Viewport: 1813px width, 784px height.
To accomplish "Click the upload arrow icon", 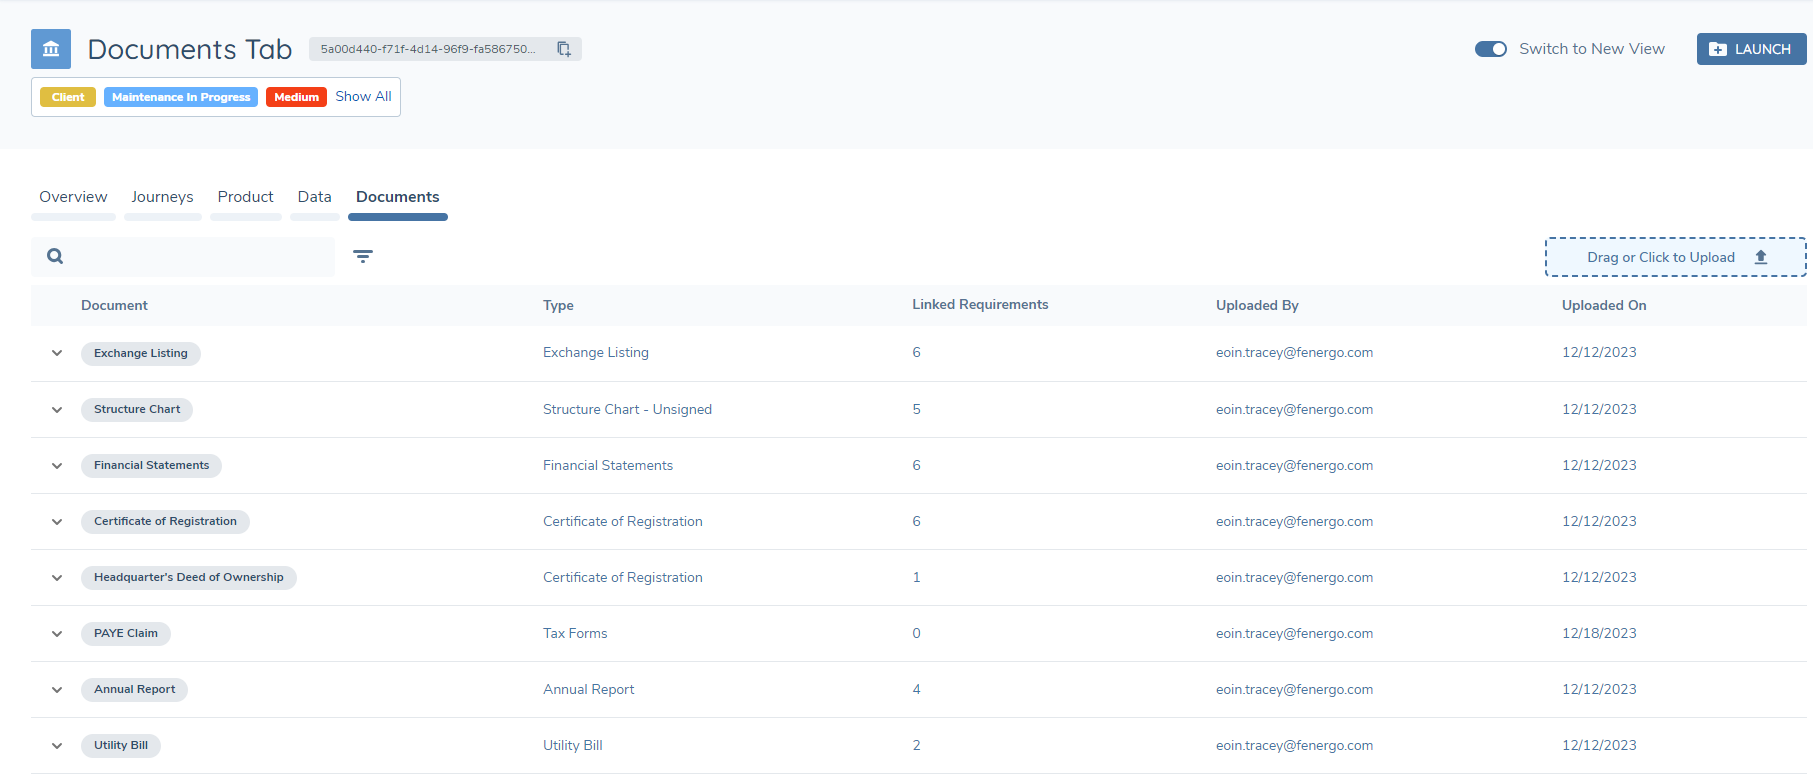I will click(x=1761, y=257).
